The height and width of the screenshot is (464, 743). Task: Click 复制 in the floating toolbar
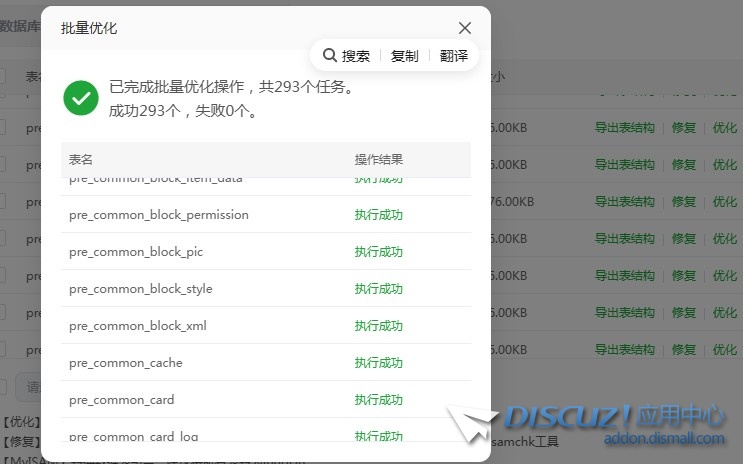coord(404,56)
